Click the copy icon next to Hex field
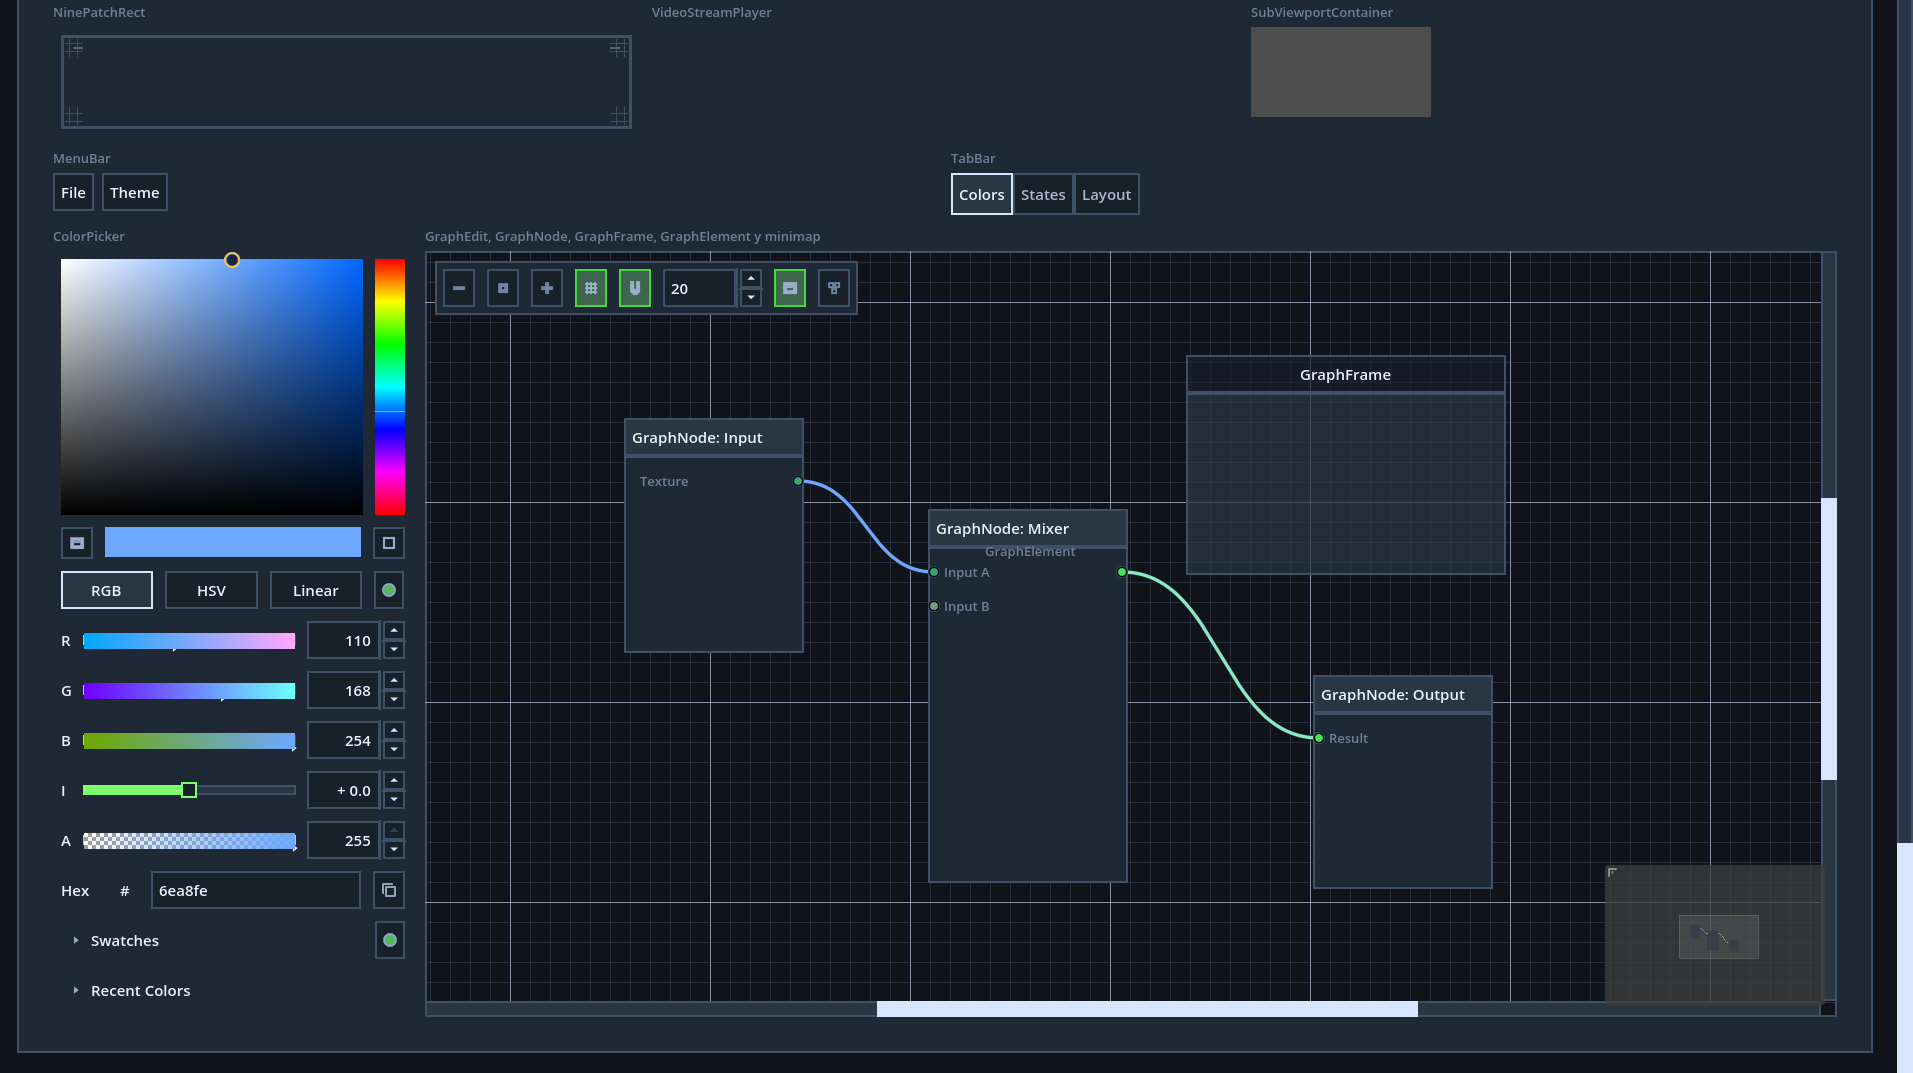 click(x=389, y=890)
